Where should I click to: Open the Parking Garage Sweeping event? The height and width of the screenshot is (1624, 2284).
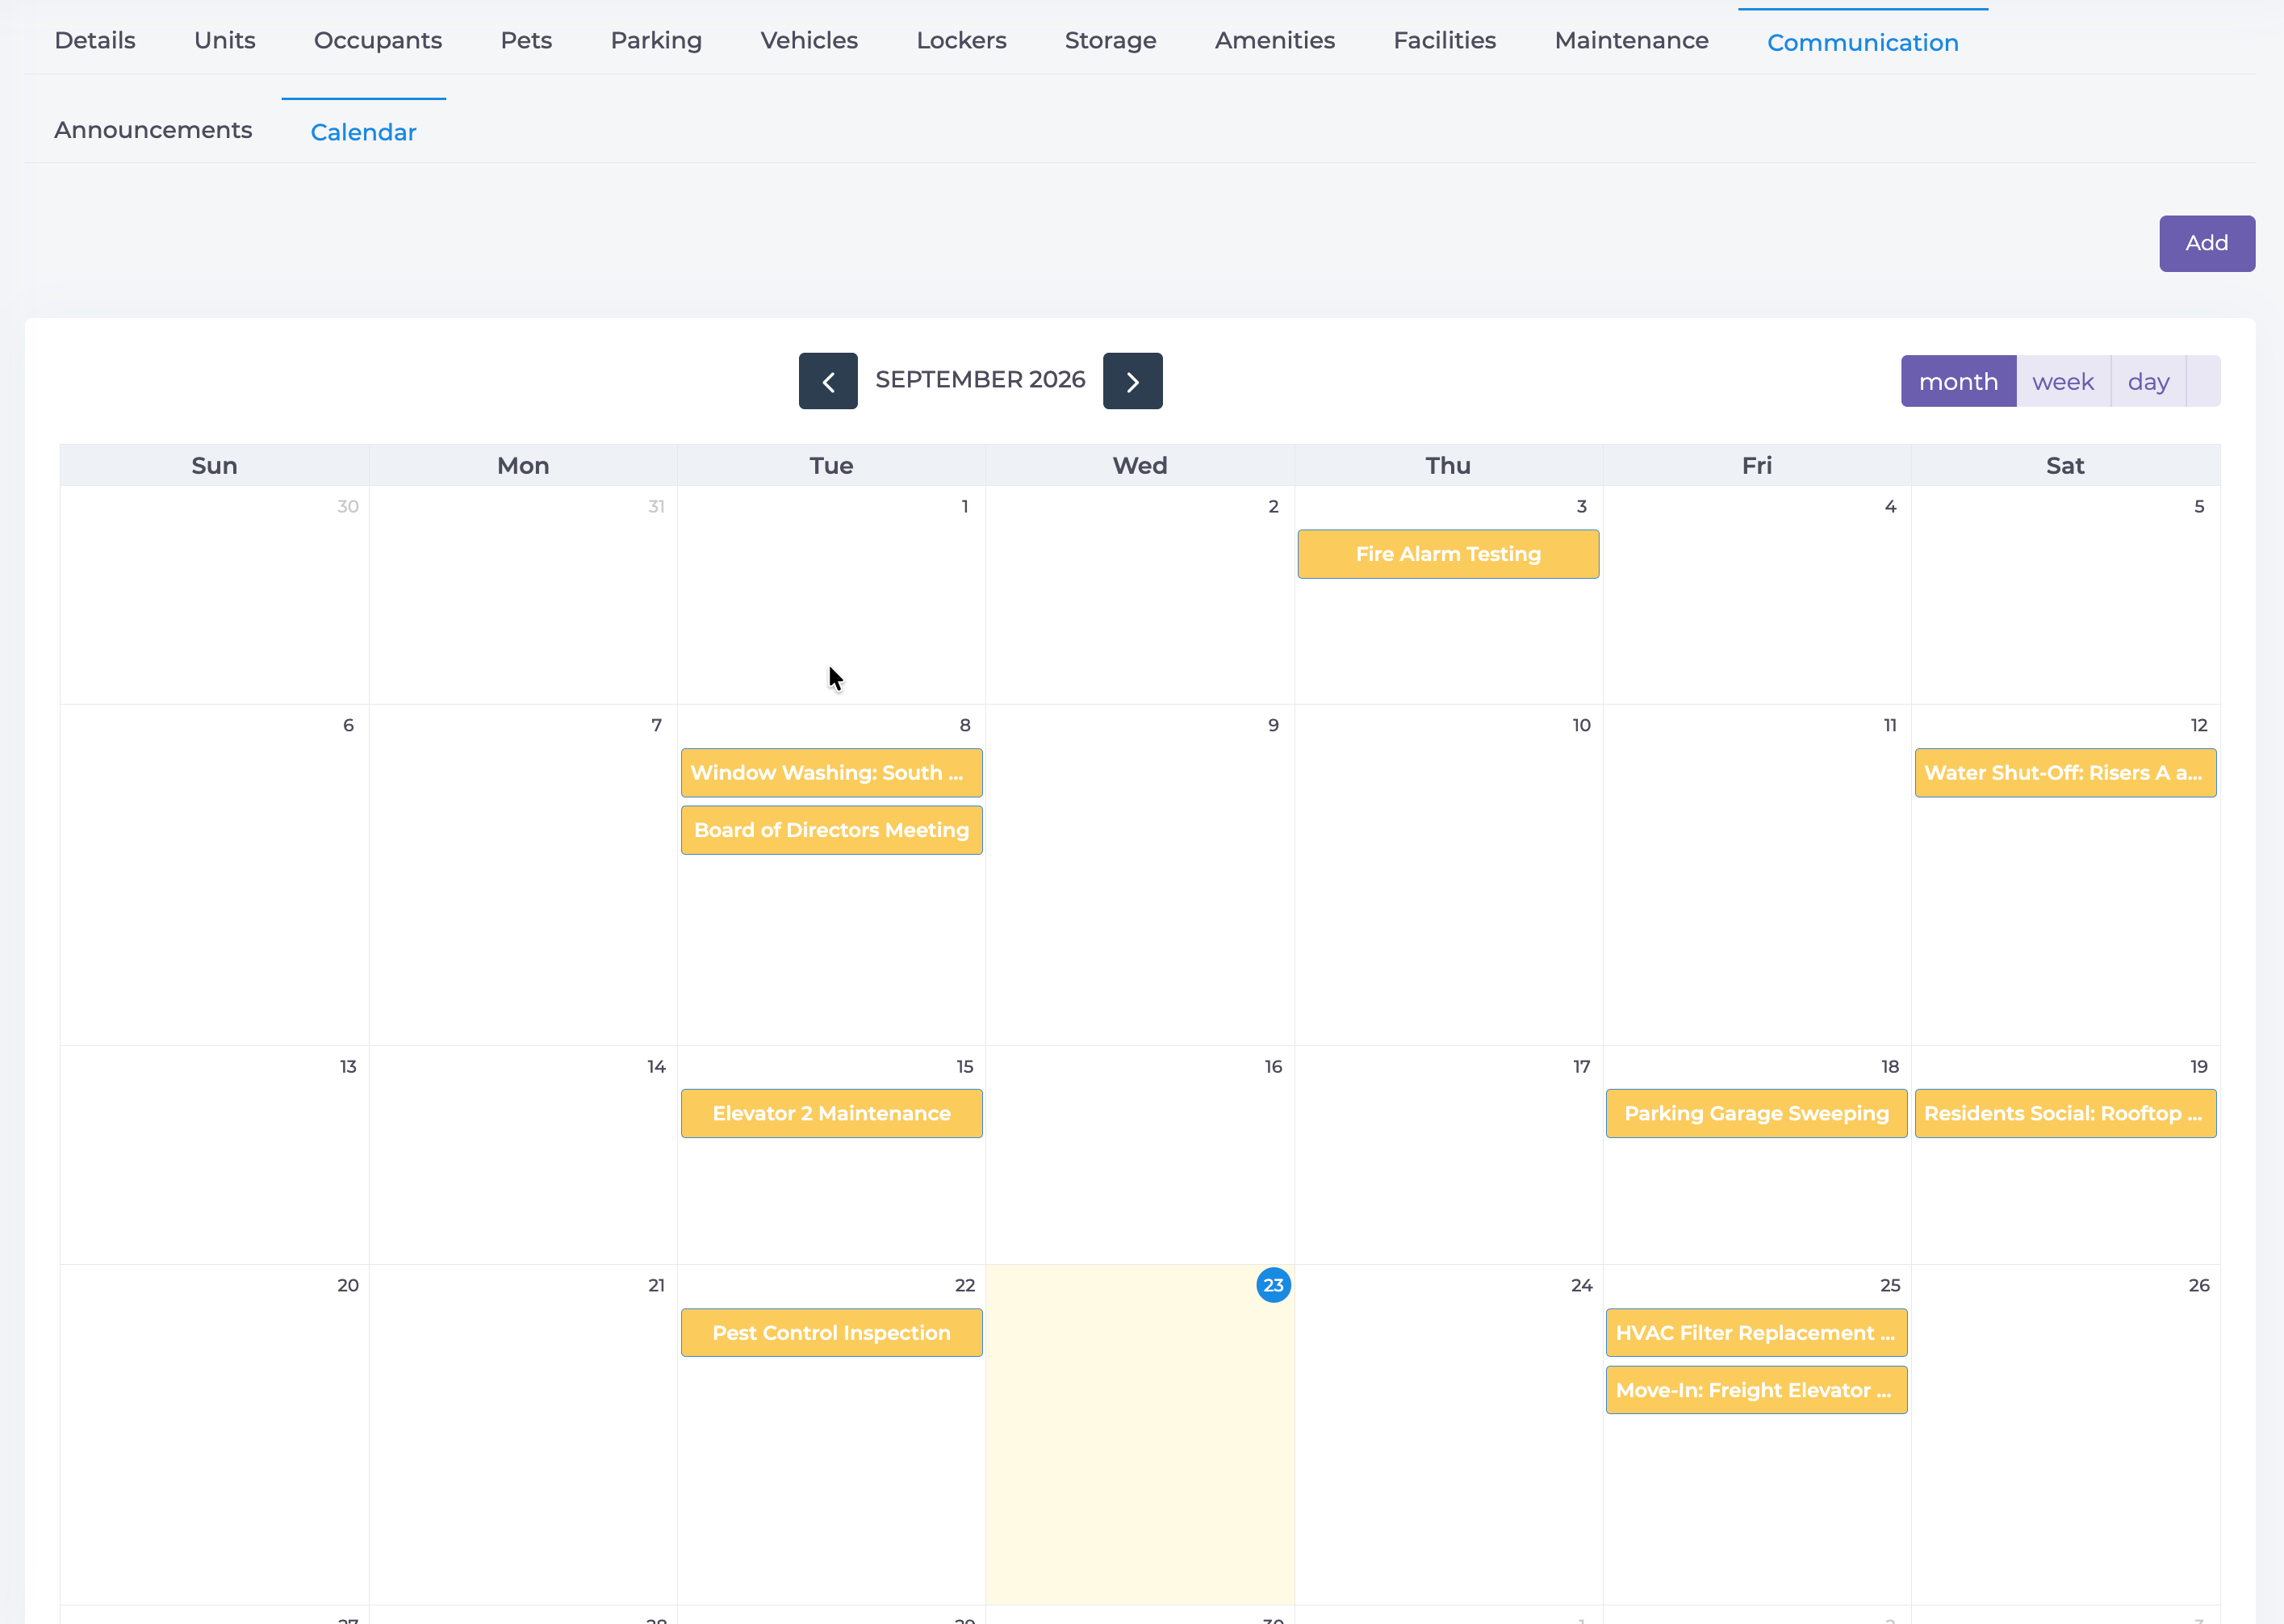coord(1756,1113)
